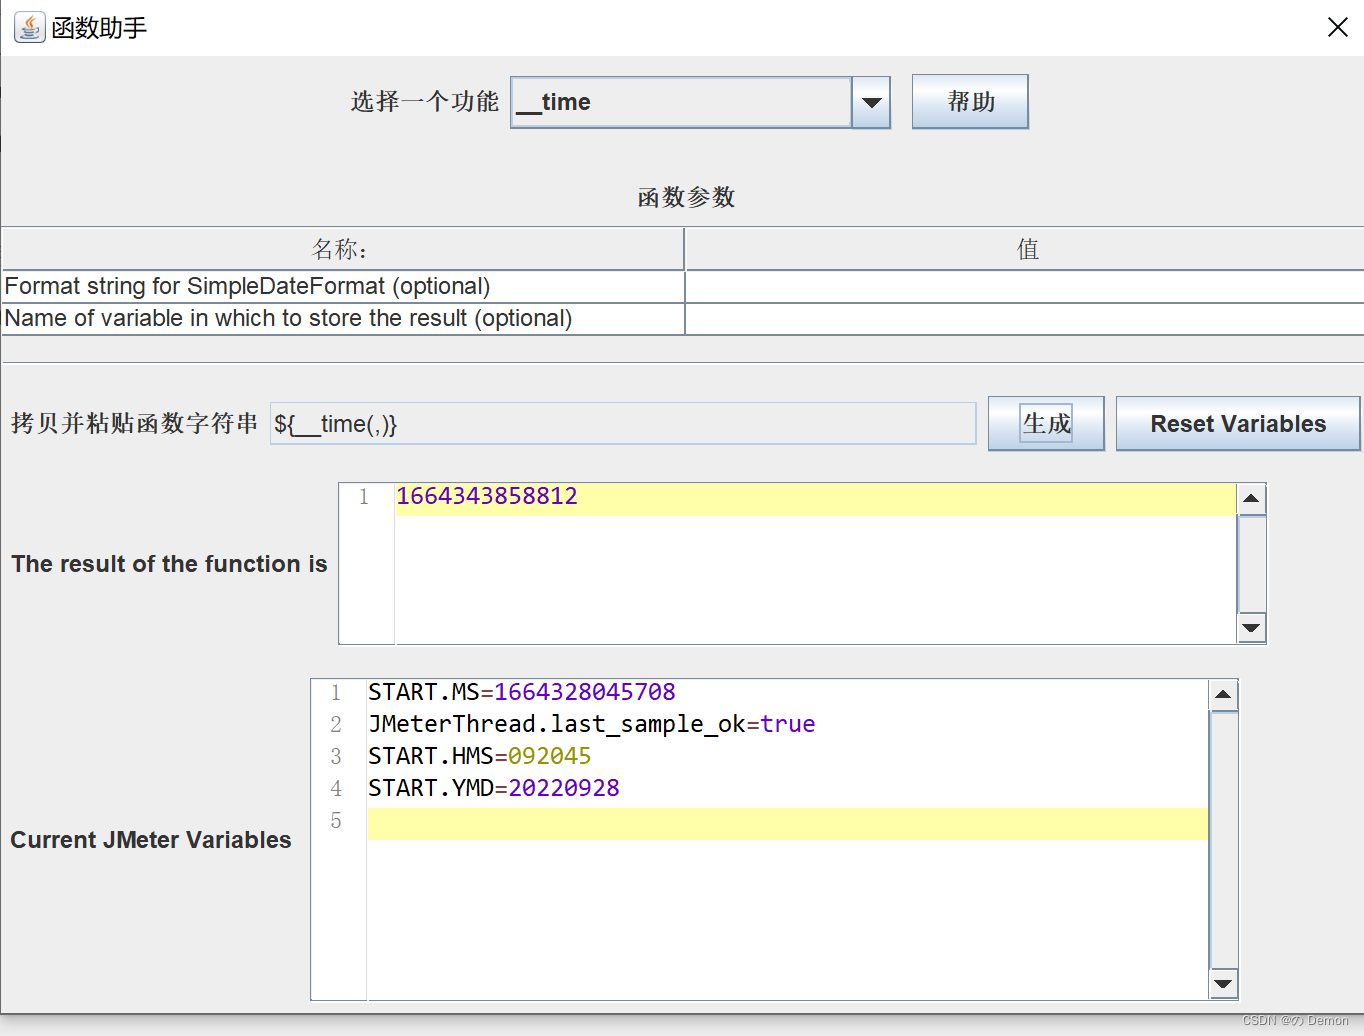Click the highlighted empty line 5 in variables
The width and height of the screenshot is (1364, 1036).
[x=787, y=823]
